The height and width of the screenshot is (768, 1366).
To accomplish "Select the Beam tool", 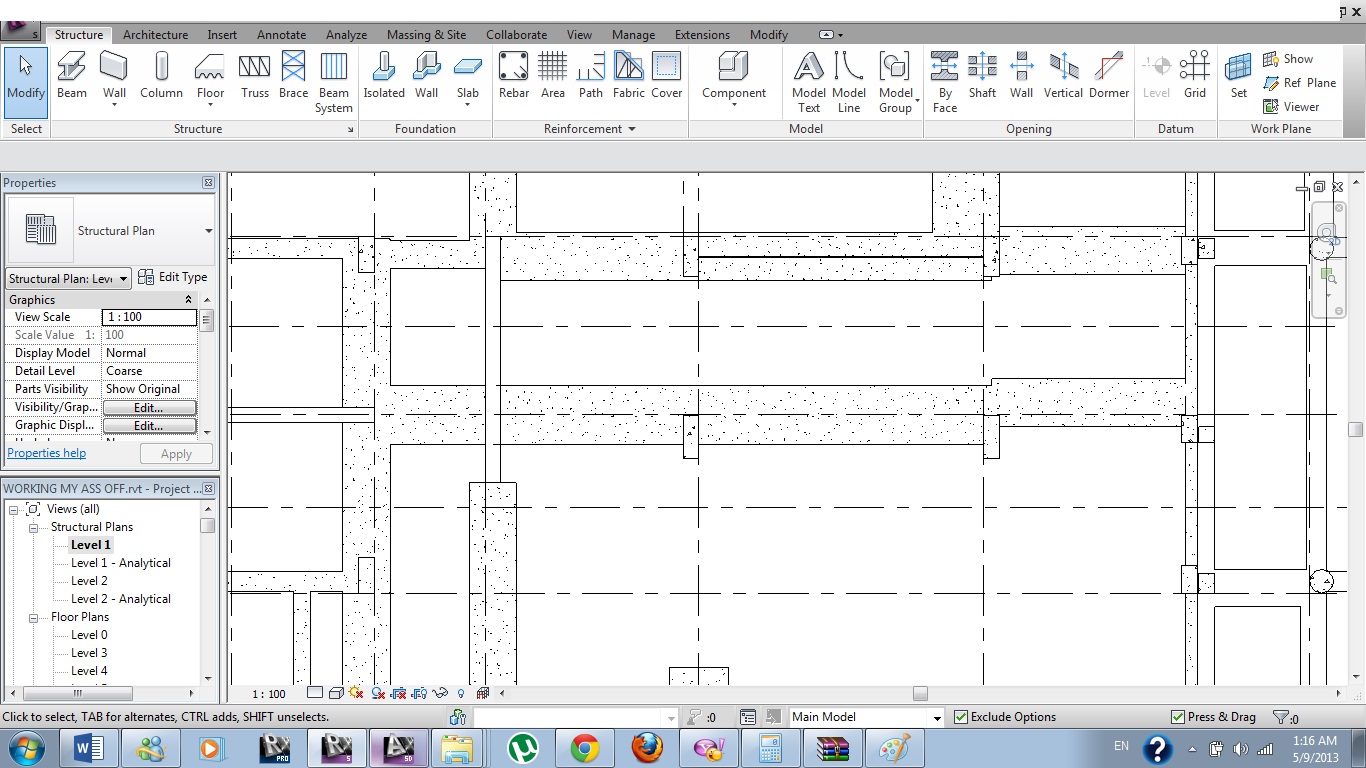I will (x=71, y=76).
